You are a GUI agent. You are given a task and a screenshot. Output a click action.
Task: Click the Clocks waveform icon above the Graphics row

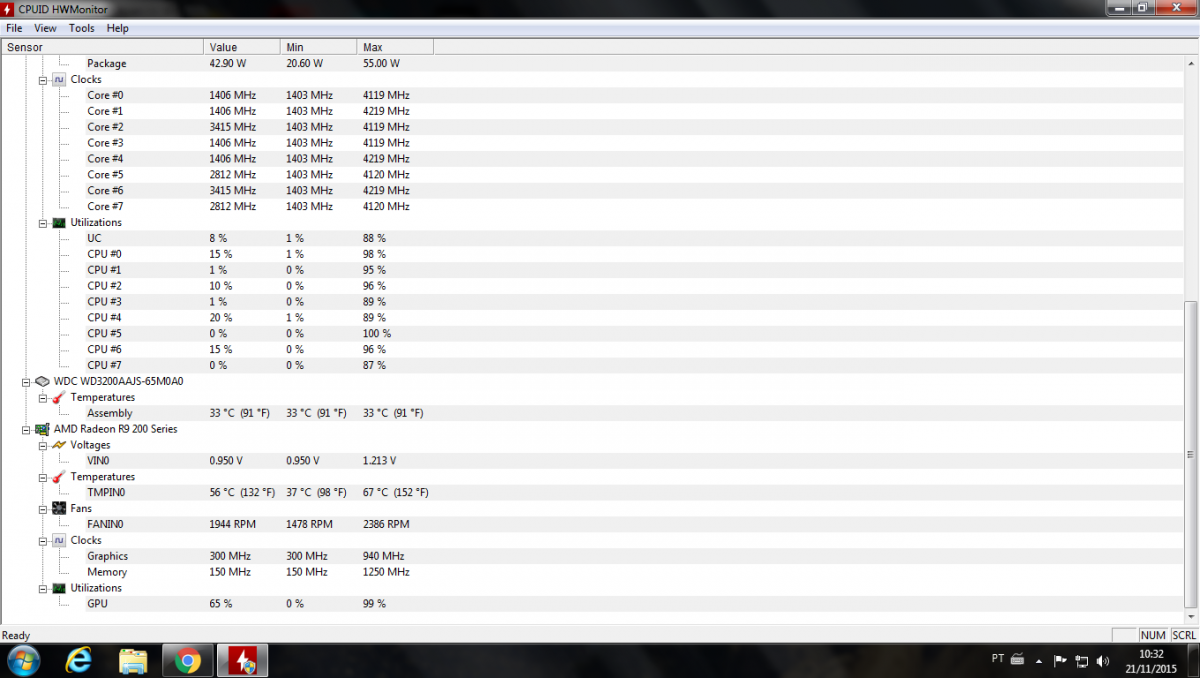[x=59, y=540]
